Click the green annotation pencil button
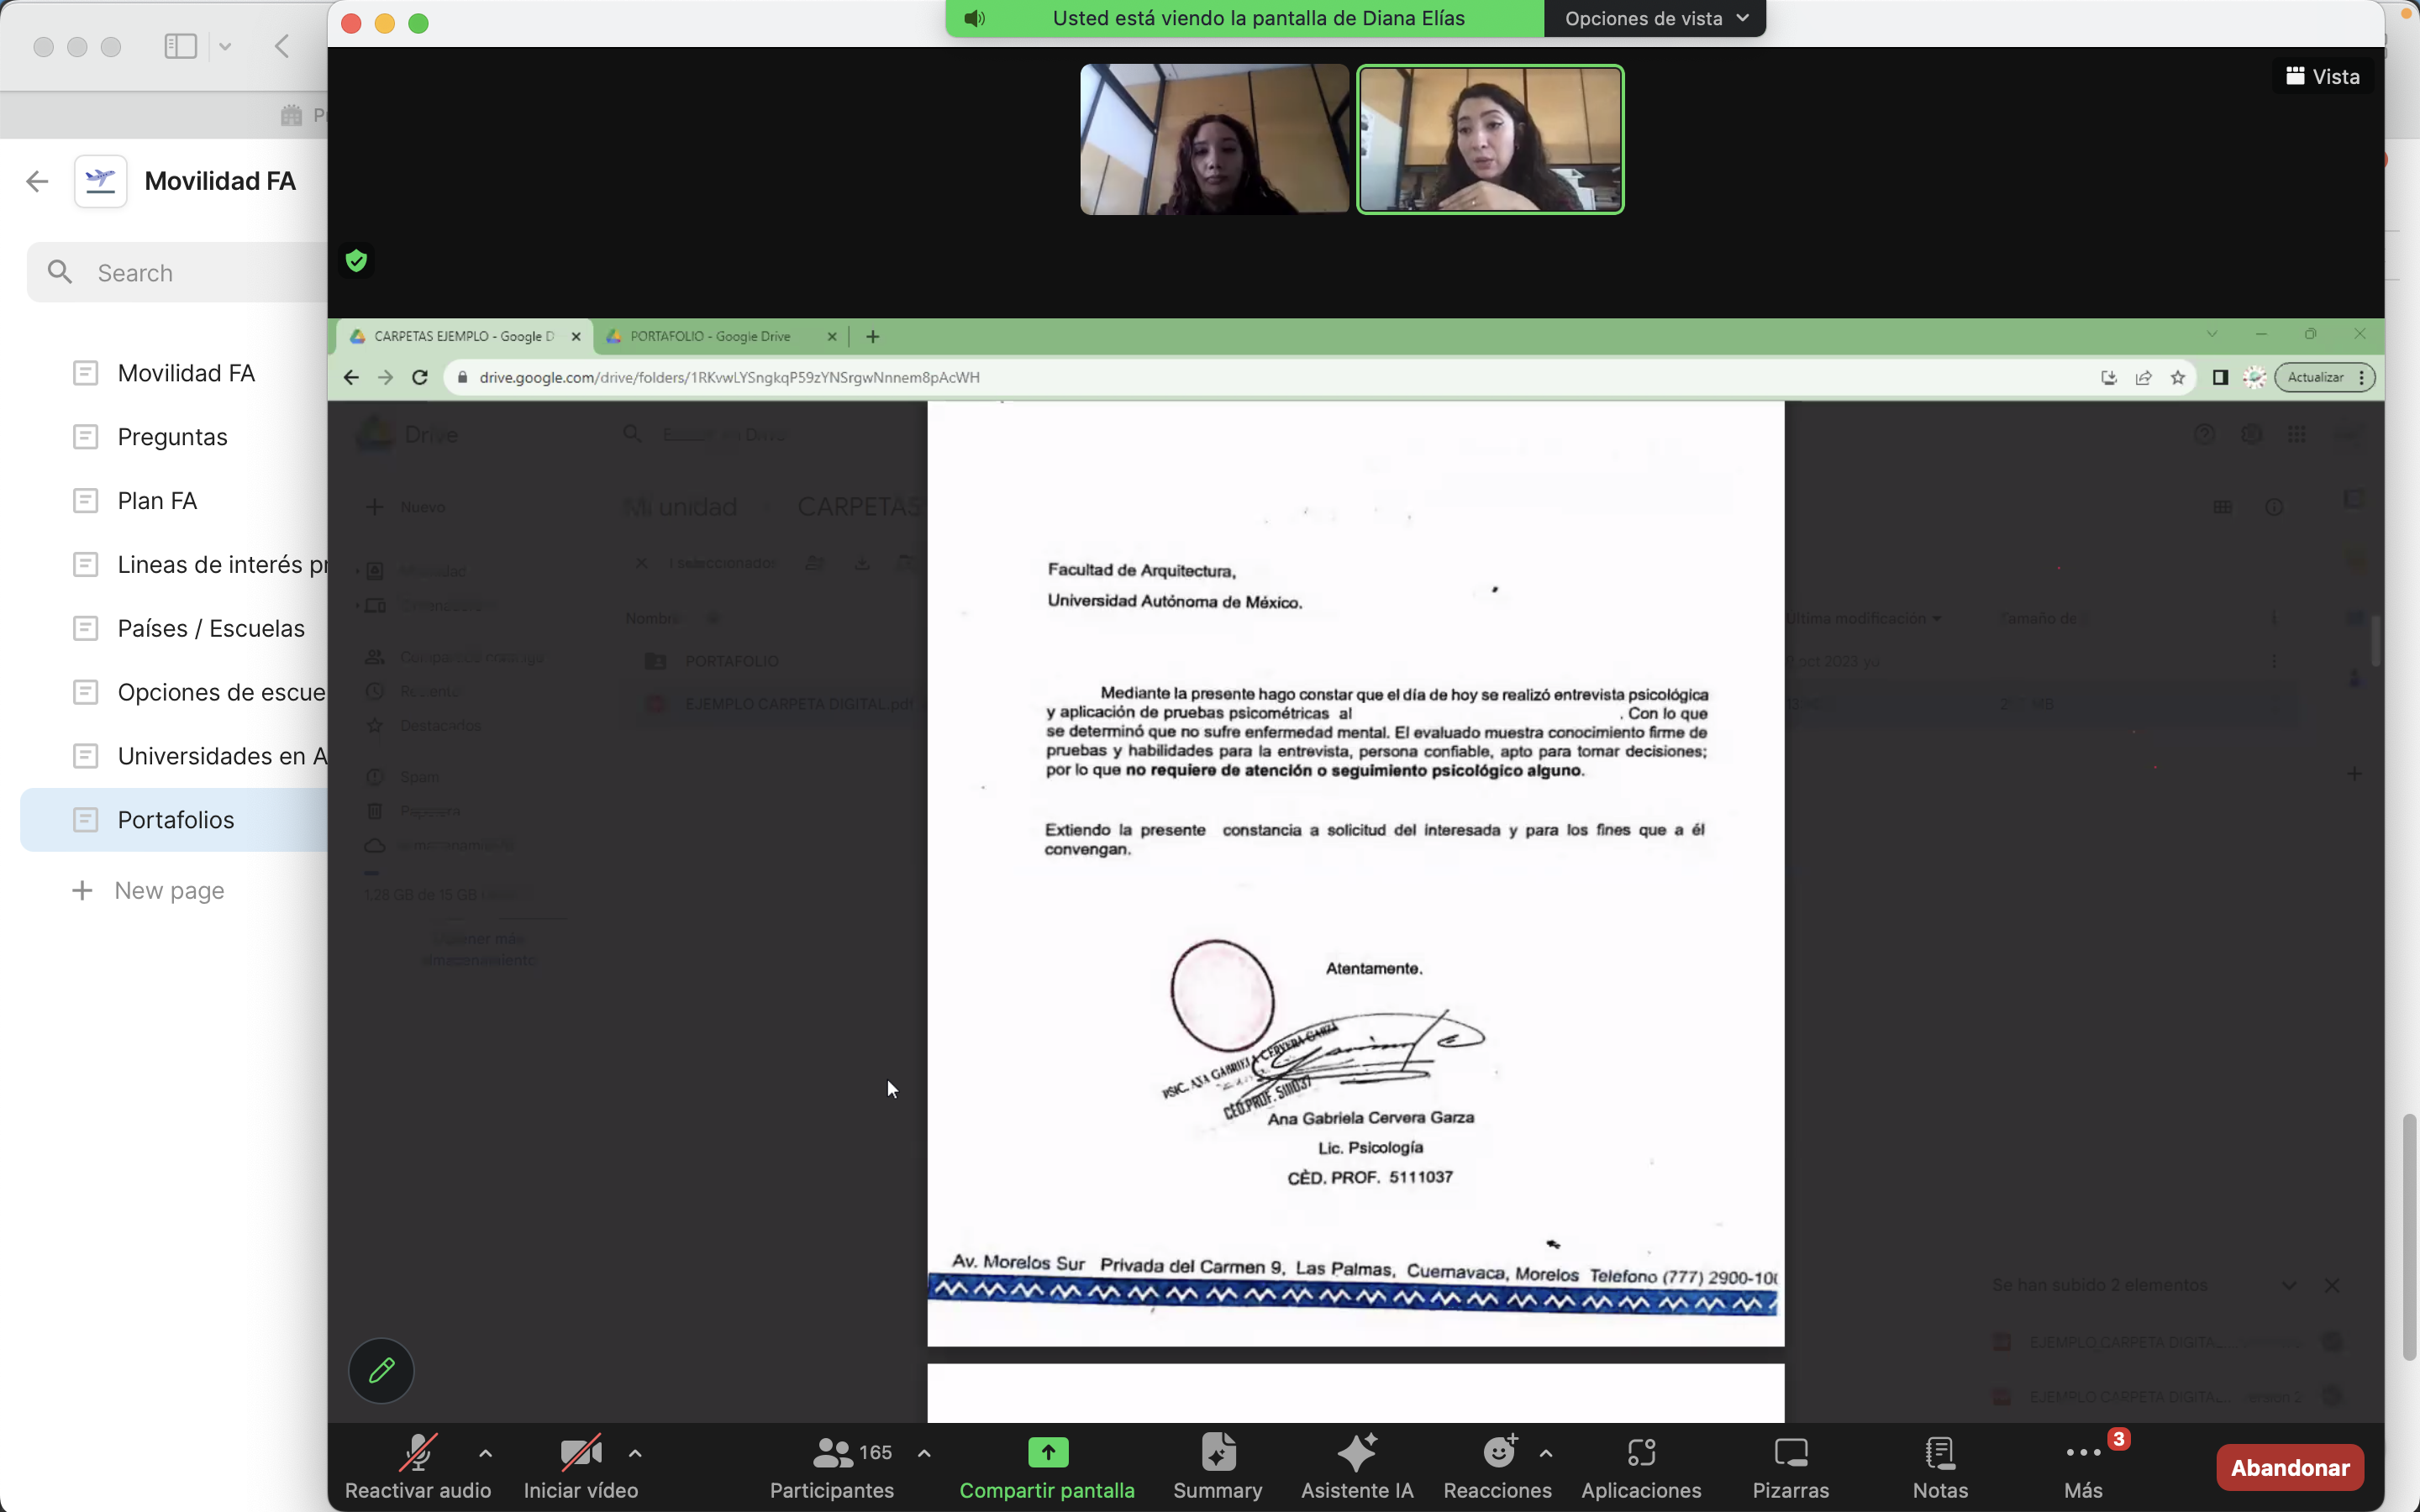Screen dimensions: 2420x1512 (381, 1370)
